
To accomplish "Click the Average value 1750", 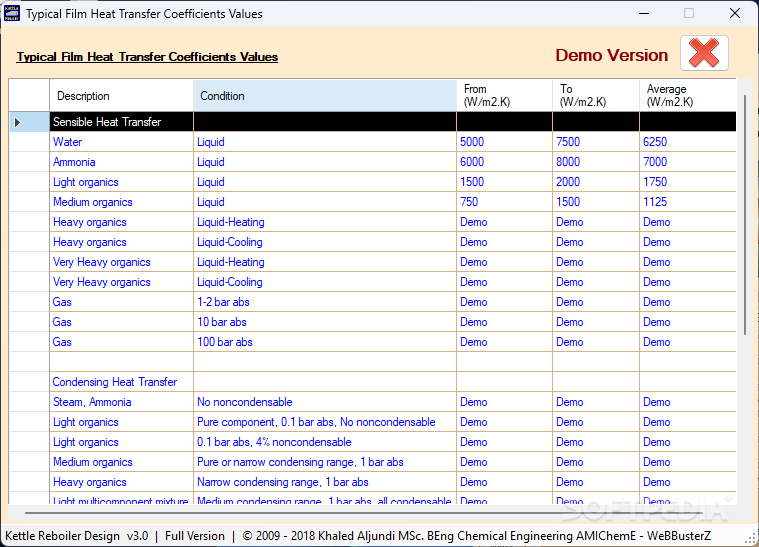I will pyautogui.click(x=688, y=182).
